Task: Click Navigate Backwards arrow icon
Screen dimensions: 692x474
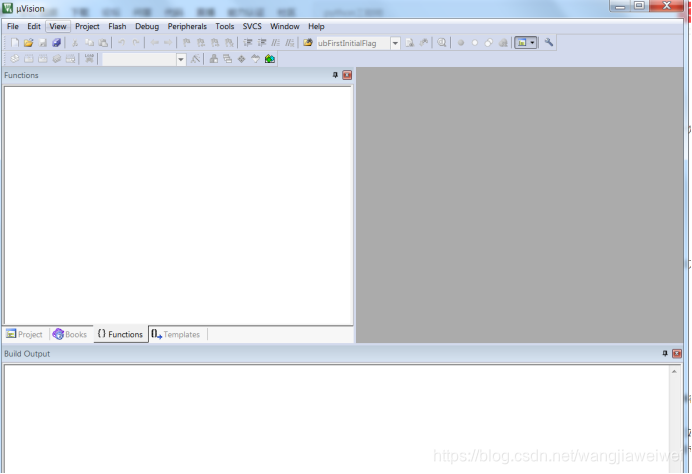Action: [x=154, y=43]
